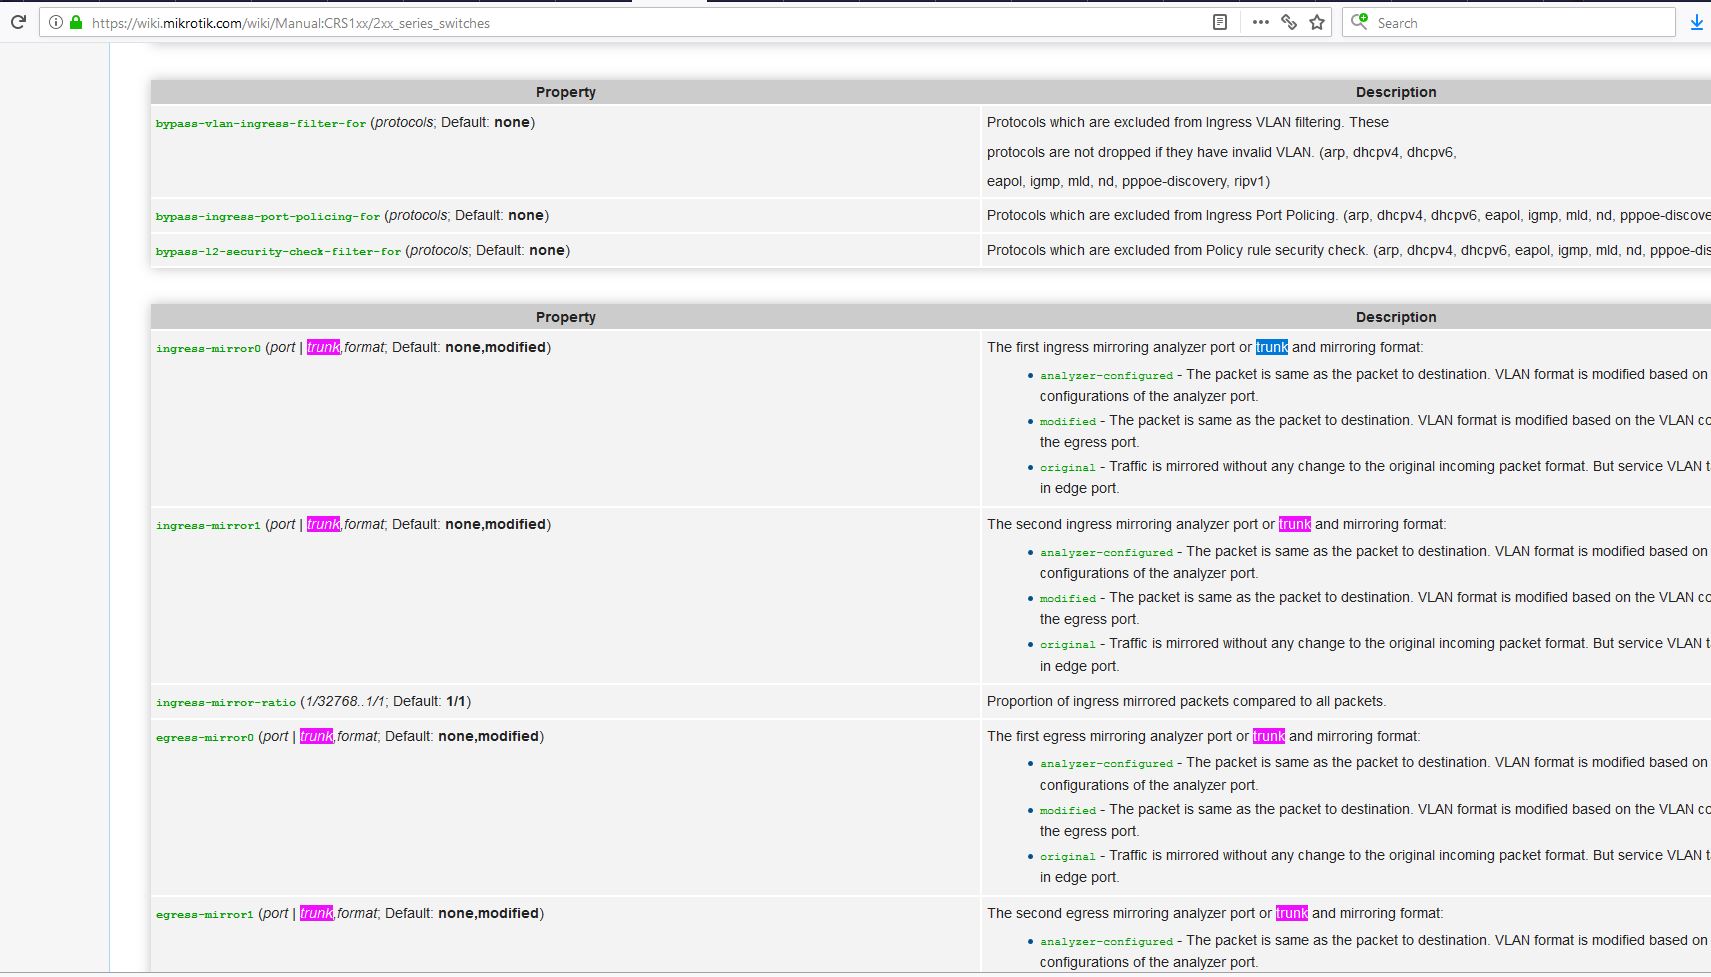Click highlighted trunk in ingress-mirror0 property cell
The height and width of the screenshot is (977, 1711).
323,347
